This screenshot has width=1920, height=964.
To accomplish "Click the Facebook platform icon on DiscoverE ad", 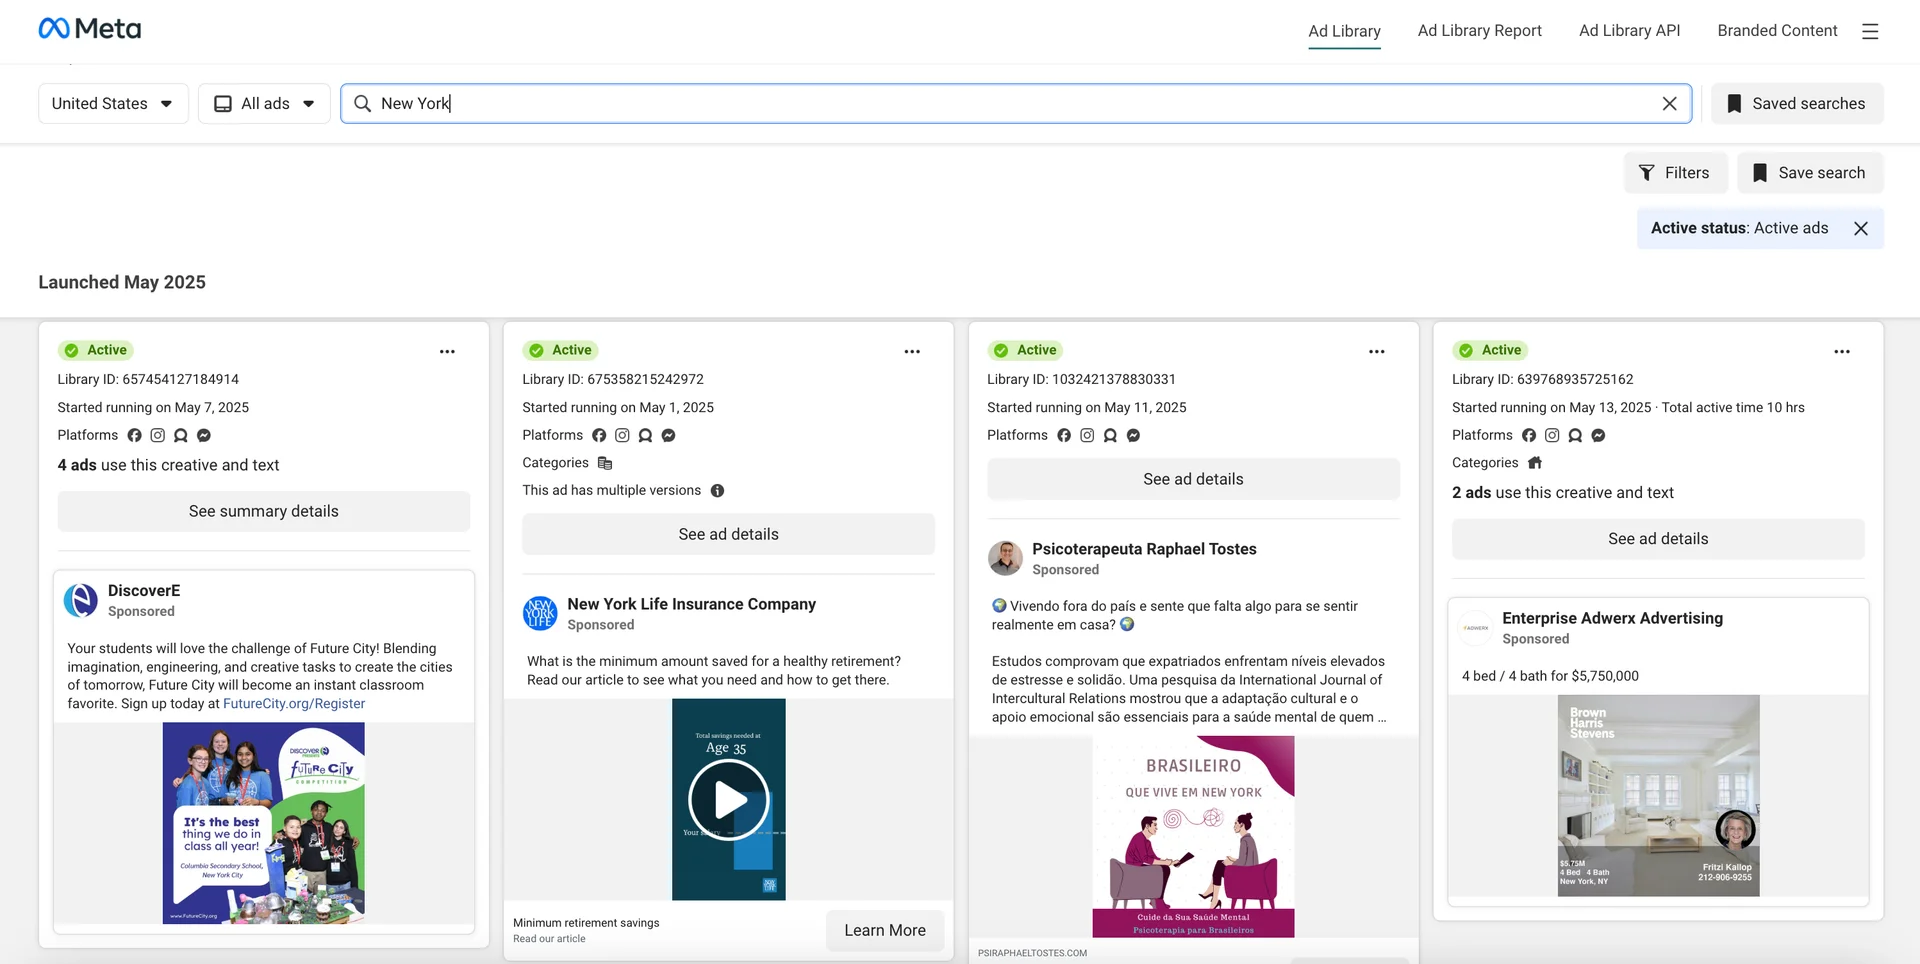I will (134, 435).
